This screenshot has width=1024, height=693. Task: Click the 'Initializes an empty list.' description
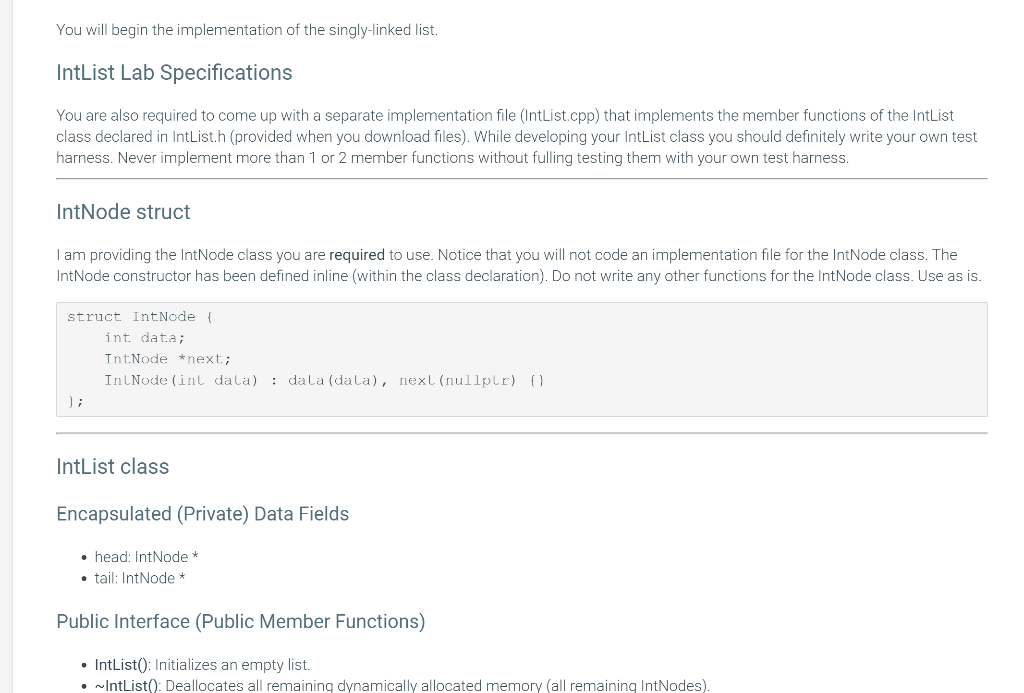click(232, 665)
